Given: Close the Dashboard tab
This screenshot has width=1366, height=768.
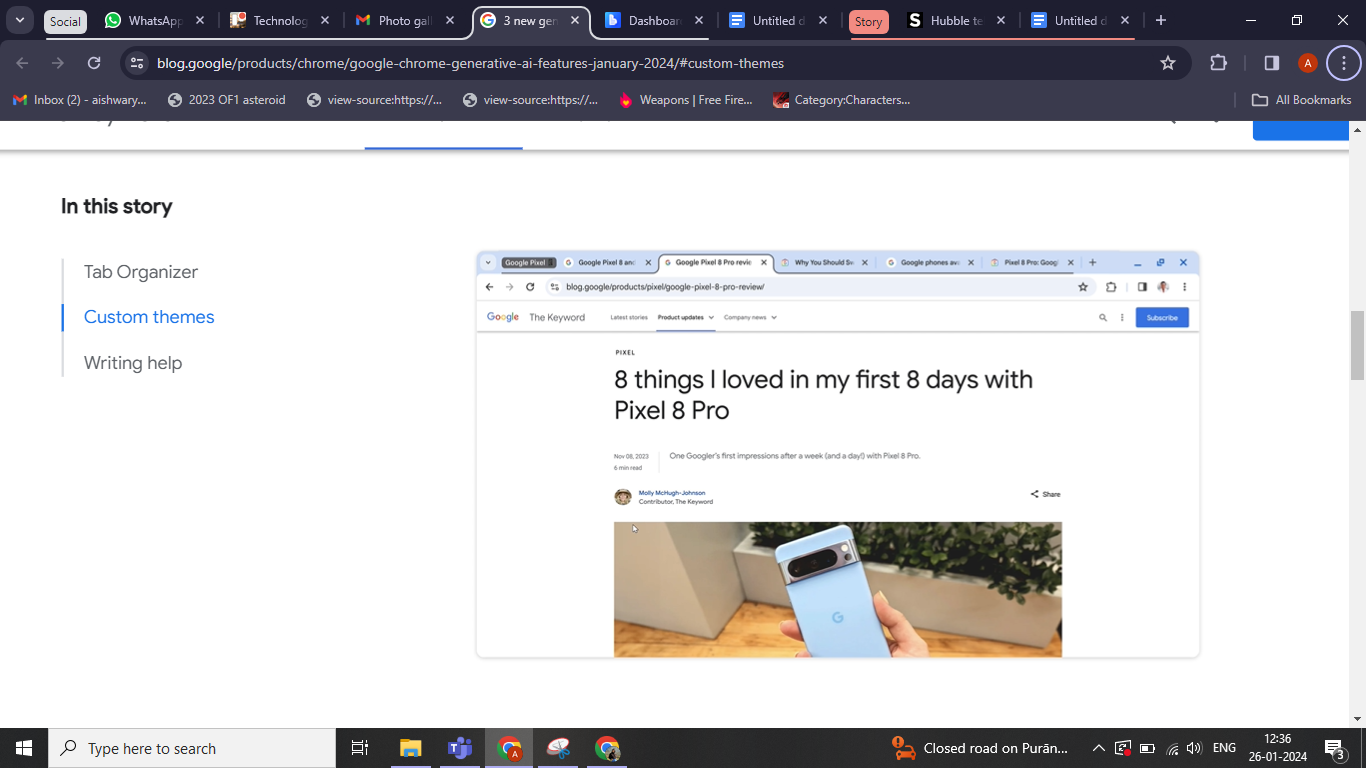Looking at the screenshot, I should click(698, 20).
